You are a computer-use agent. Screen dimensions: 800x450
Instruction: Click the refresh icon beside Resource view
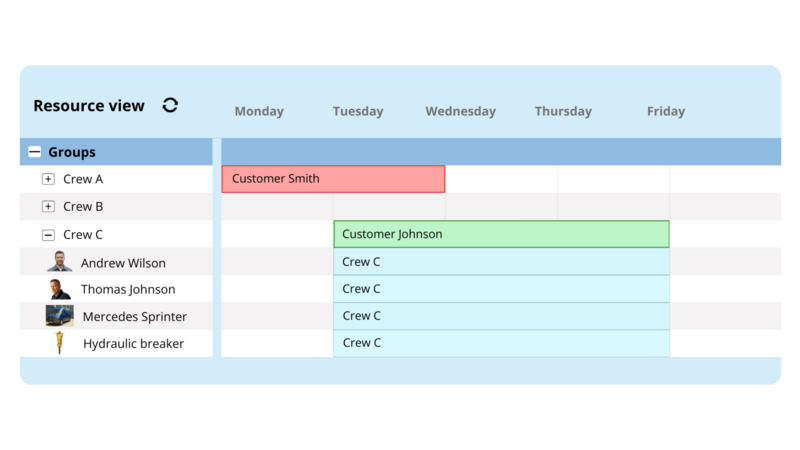170,105
